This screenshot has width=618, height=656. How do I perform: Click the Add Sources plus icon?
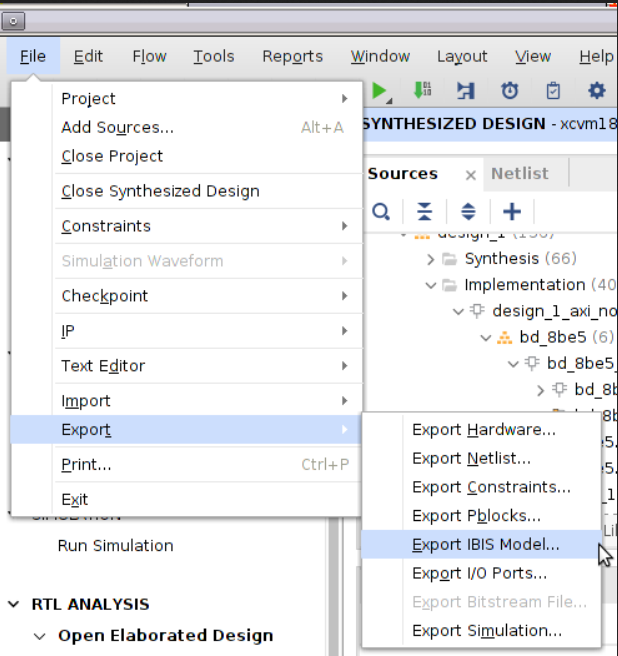pyautogui.click(x=512, y=212)
